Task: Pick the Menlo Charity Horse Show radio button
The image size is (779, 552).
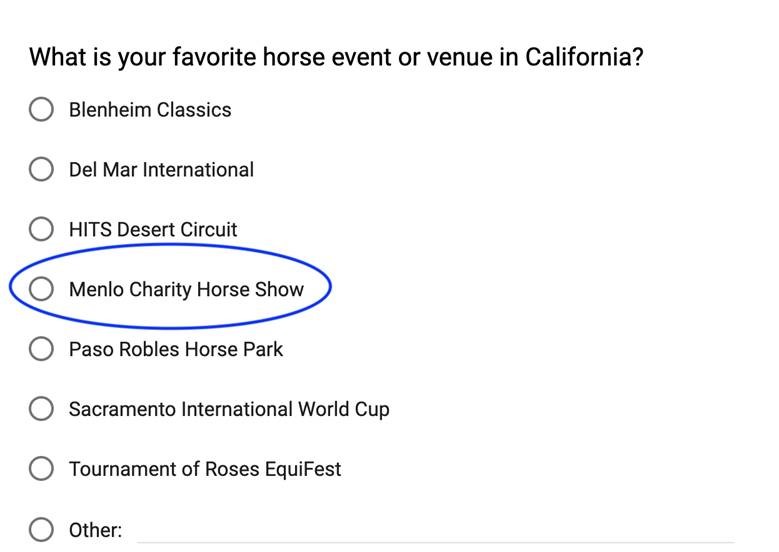Action: [41, 290]
